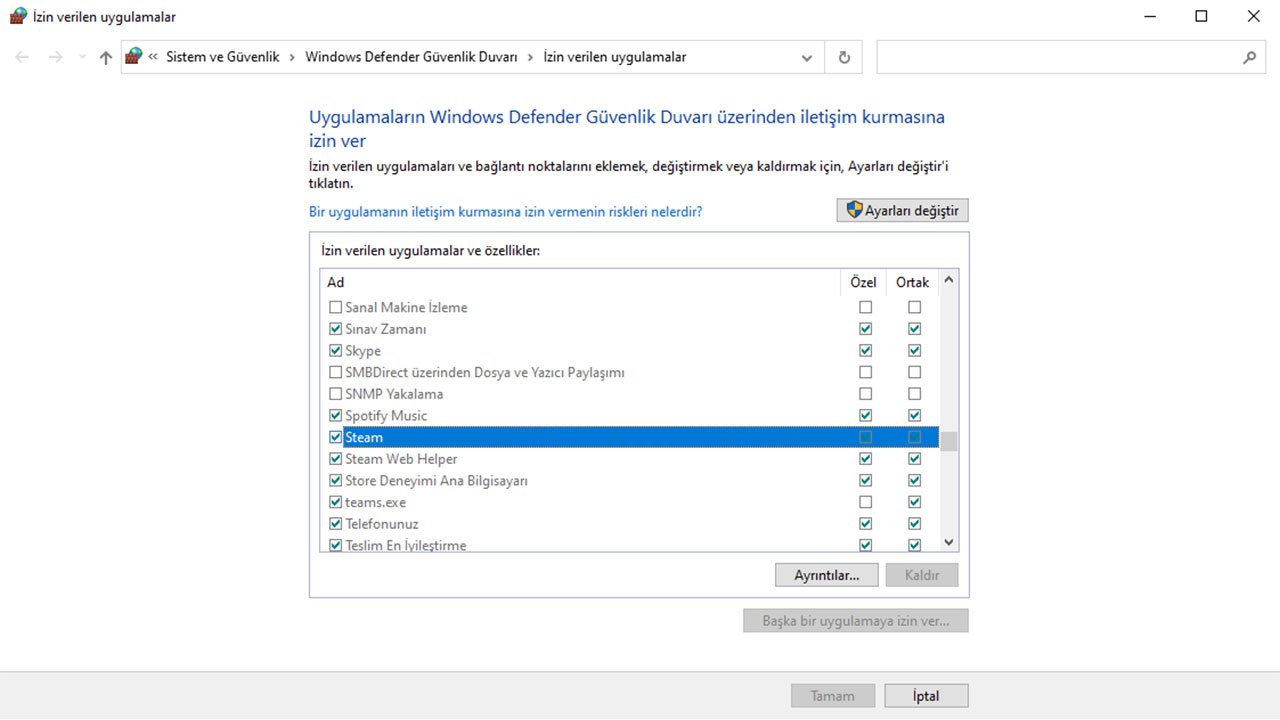Toggle SNMP Yakalama checkbox
The height and width of the screenshot is (720, 1280).
(336, 394)
